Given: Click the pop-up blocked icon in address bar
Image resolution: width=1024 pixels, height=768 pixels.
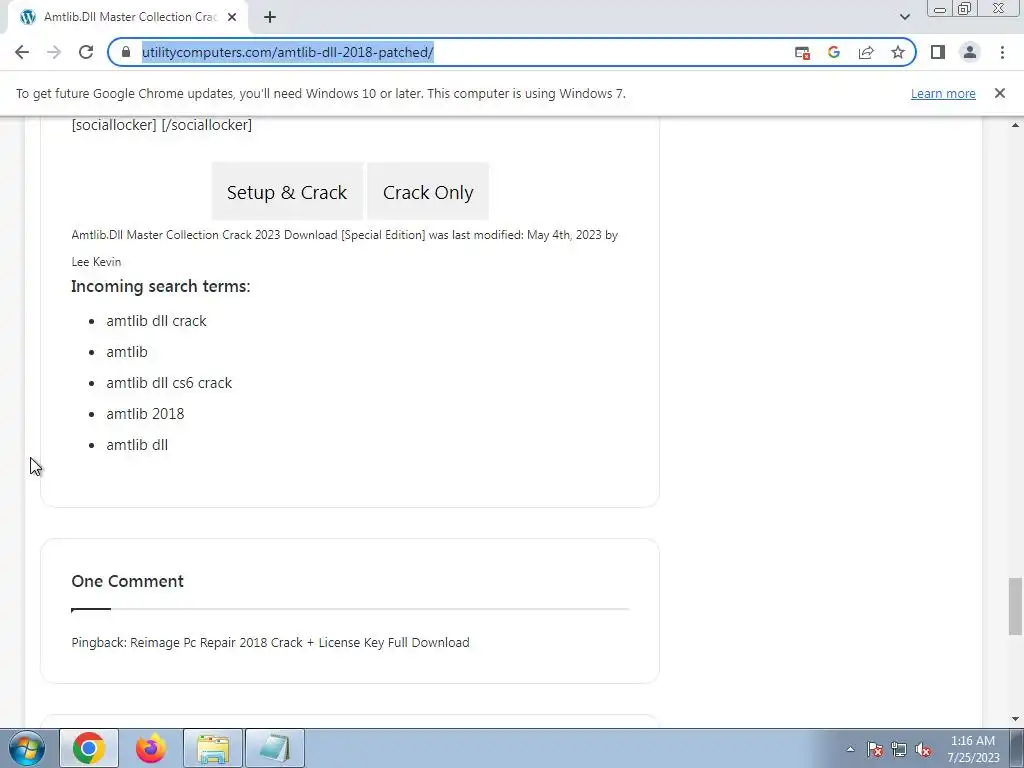Looking at the screenshot, I should 802,53.
